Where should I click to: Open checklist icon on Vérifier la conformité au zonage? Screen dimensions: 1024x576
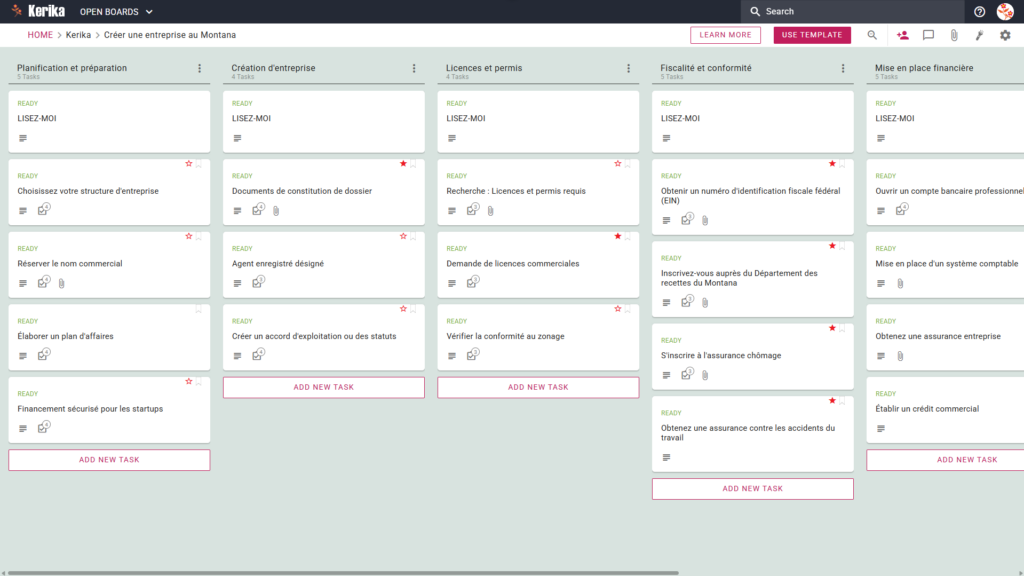click(472, 355)
